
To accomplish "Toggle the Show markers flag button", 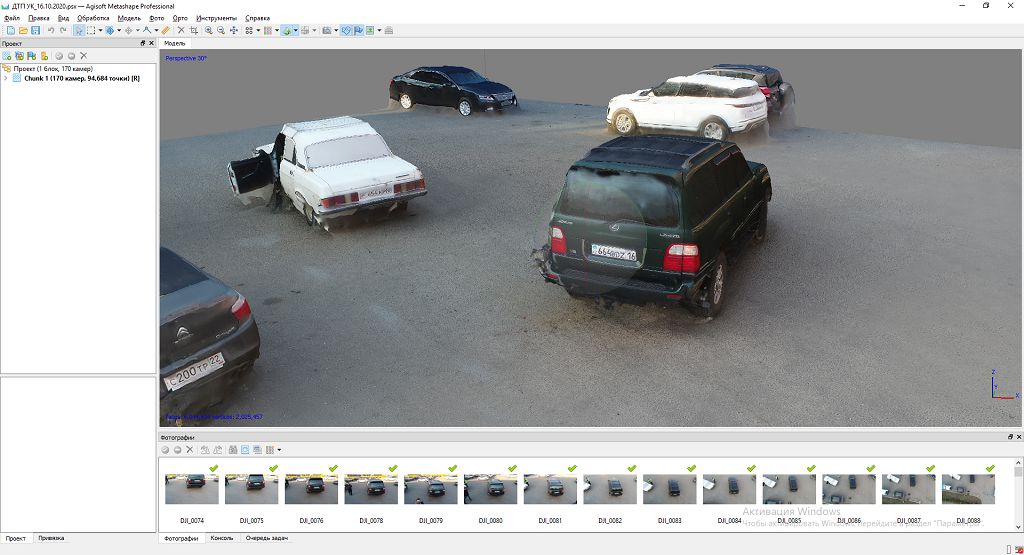I will tap(358, 31).
